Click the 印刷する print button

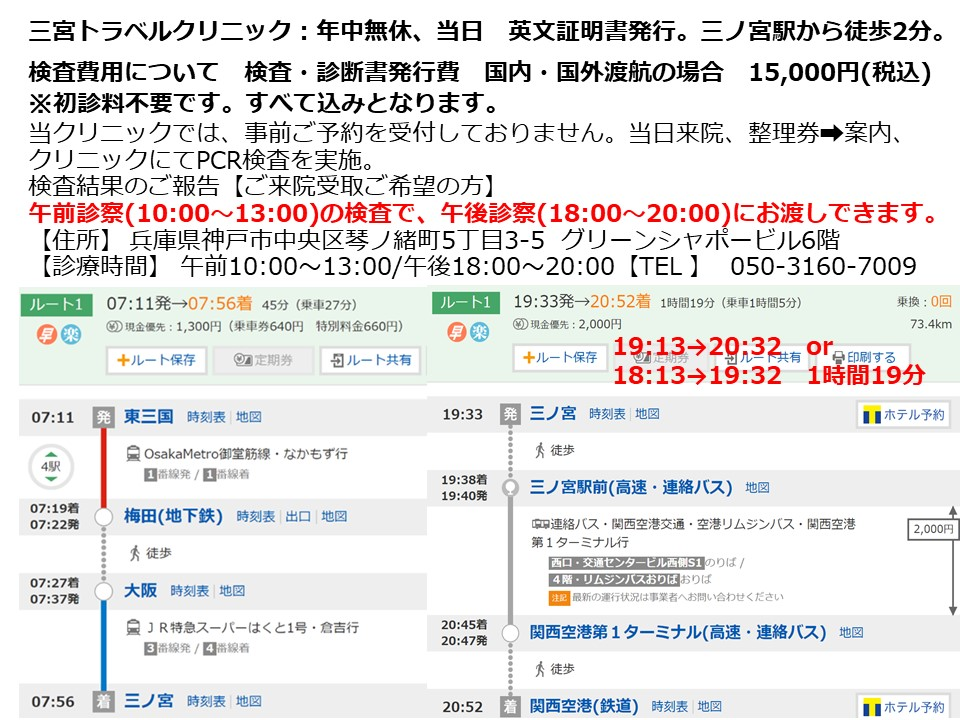pyautogui.click(x=864, y=357)
